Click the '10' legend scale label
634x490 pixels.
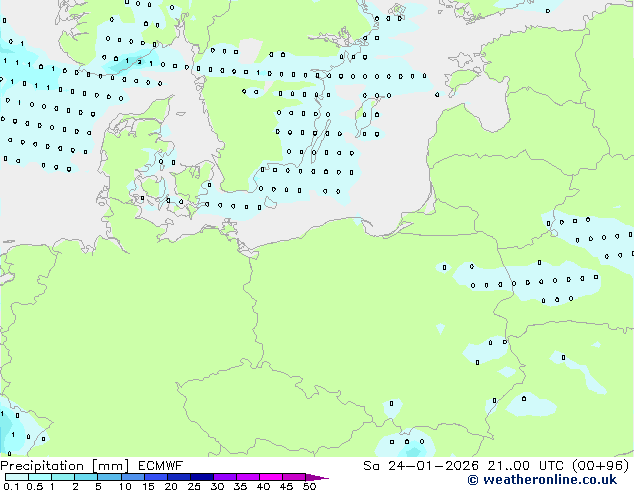click(x=125, y=486)
